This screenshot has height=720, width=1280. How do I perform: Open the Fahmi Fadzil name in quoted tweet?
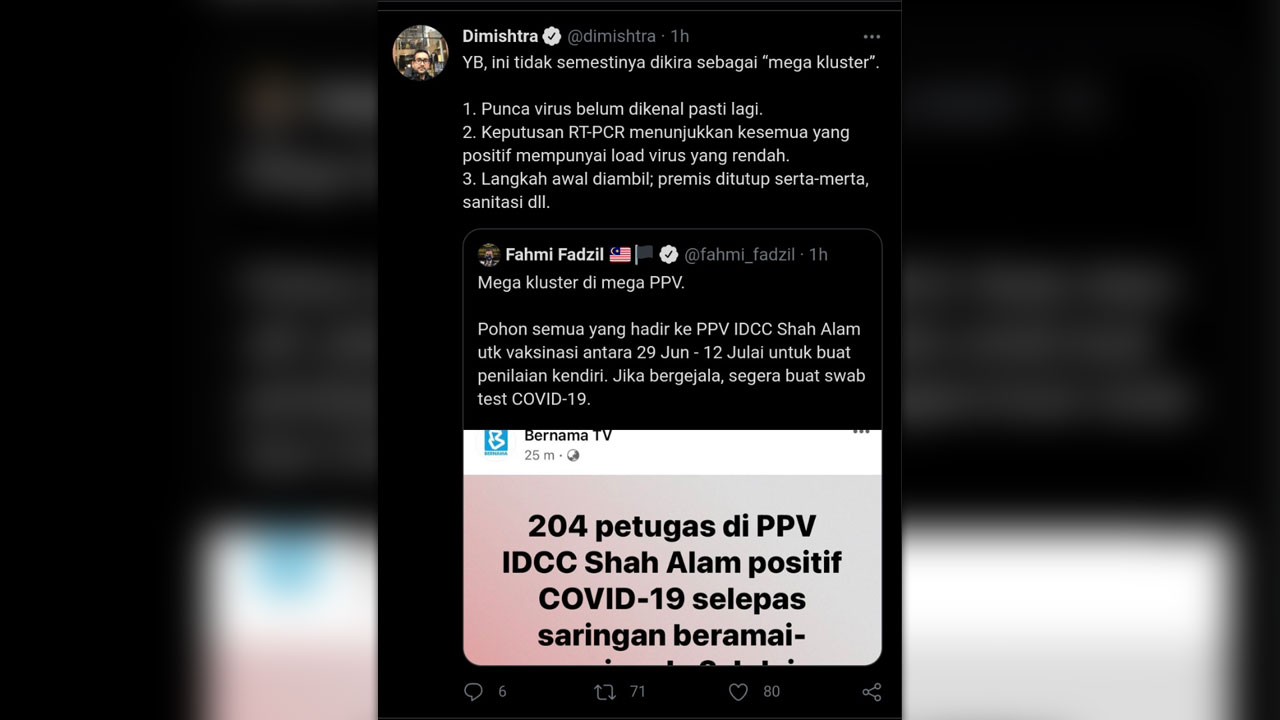click(554, 254)
